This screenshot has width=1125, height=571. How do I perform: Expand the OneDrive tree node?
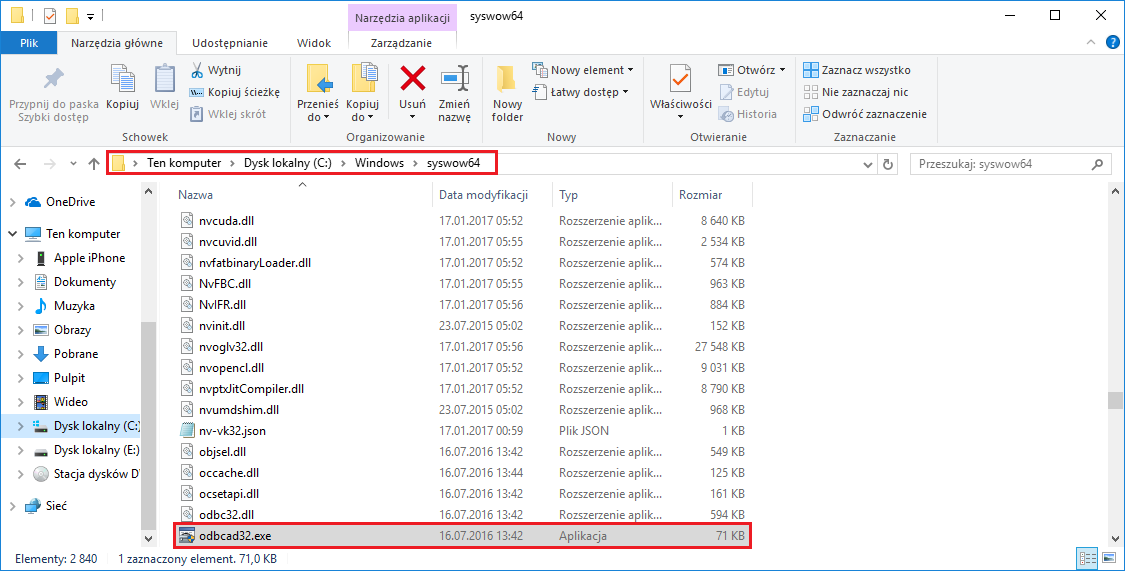pos(12,202)
